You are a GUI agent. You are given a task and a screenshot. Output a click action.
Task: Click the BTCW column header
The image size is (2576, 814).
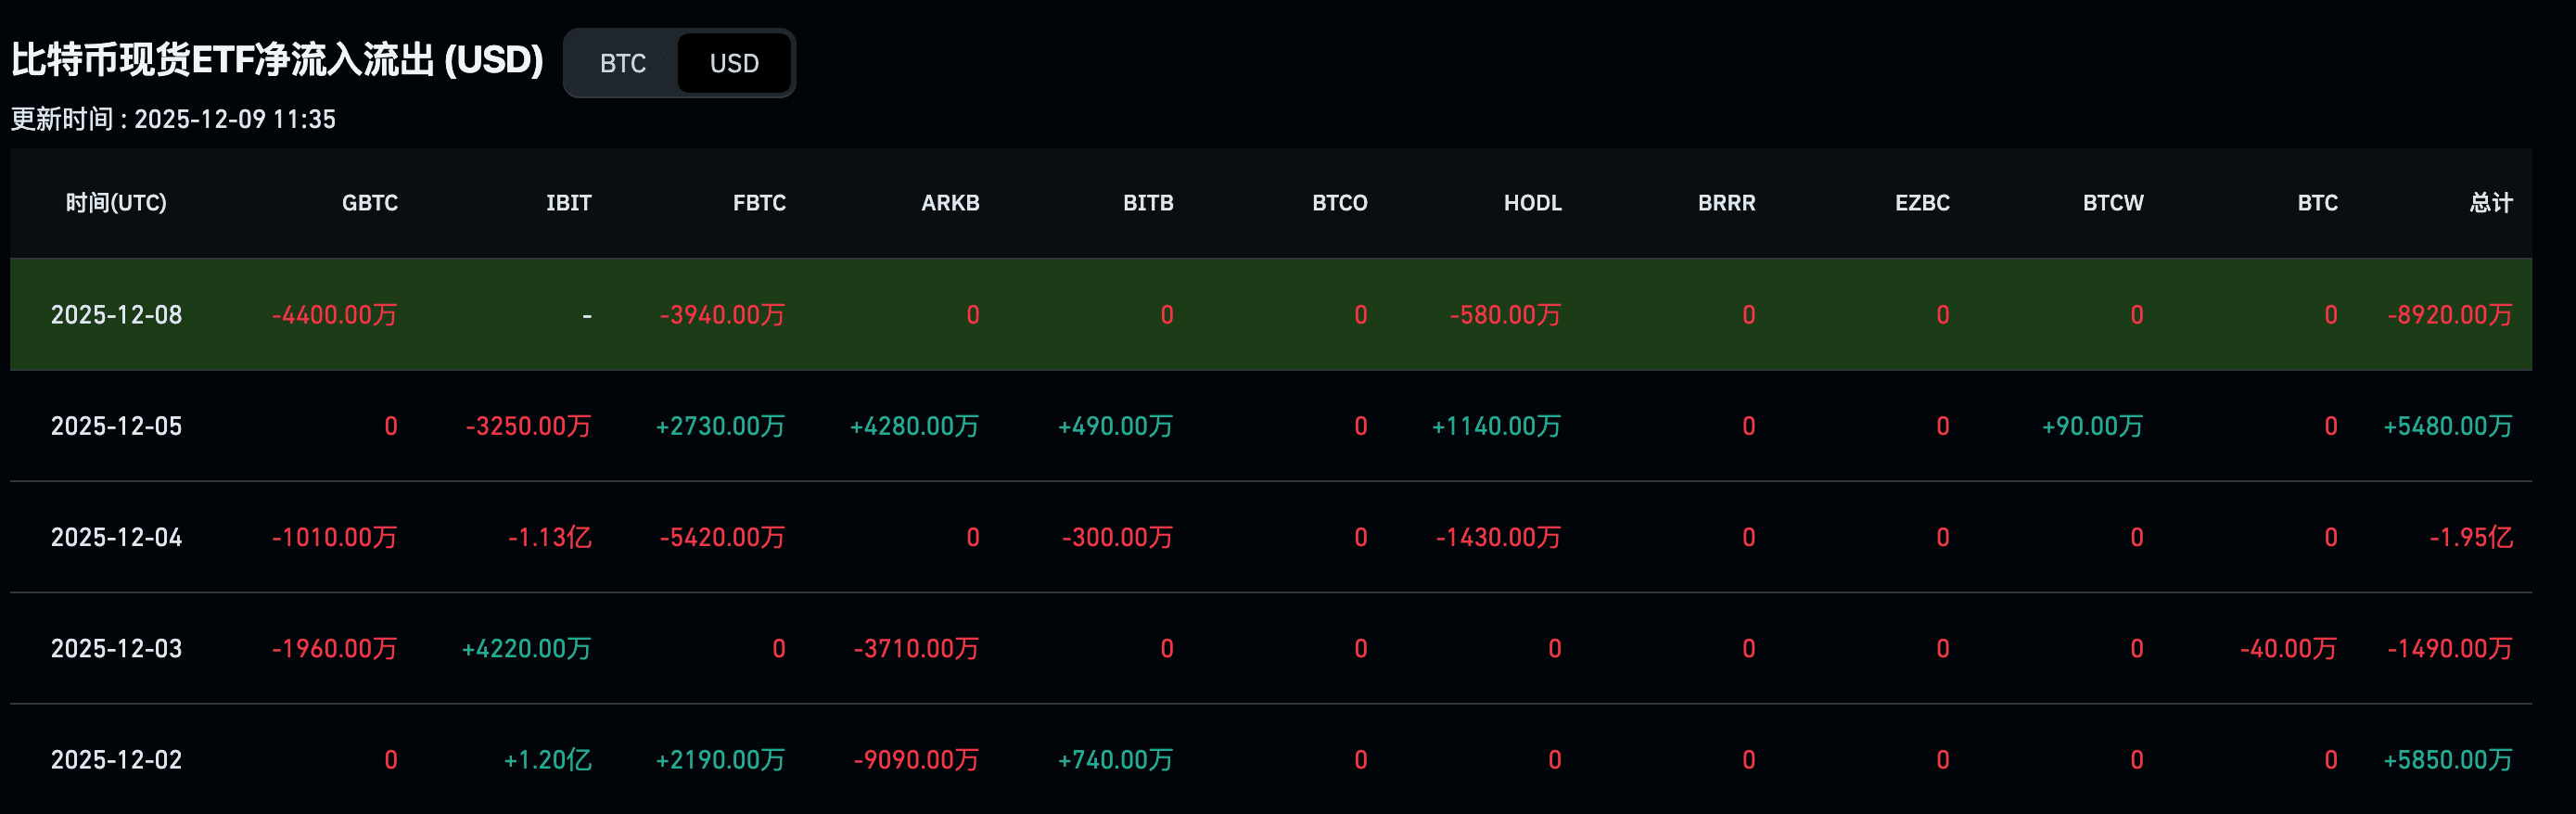tap(2113, 203)
